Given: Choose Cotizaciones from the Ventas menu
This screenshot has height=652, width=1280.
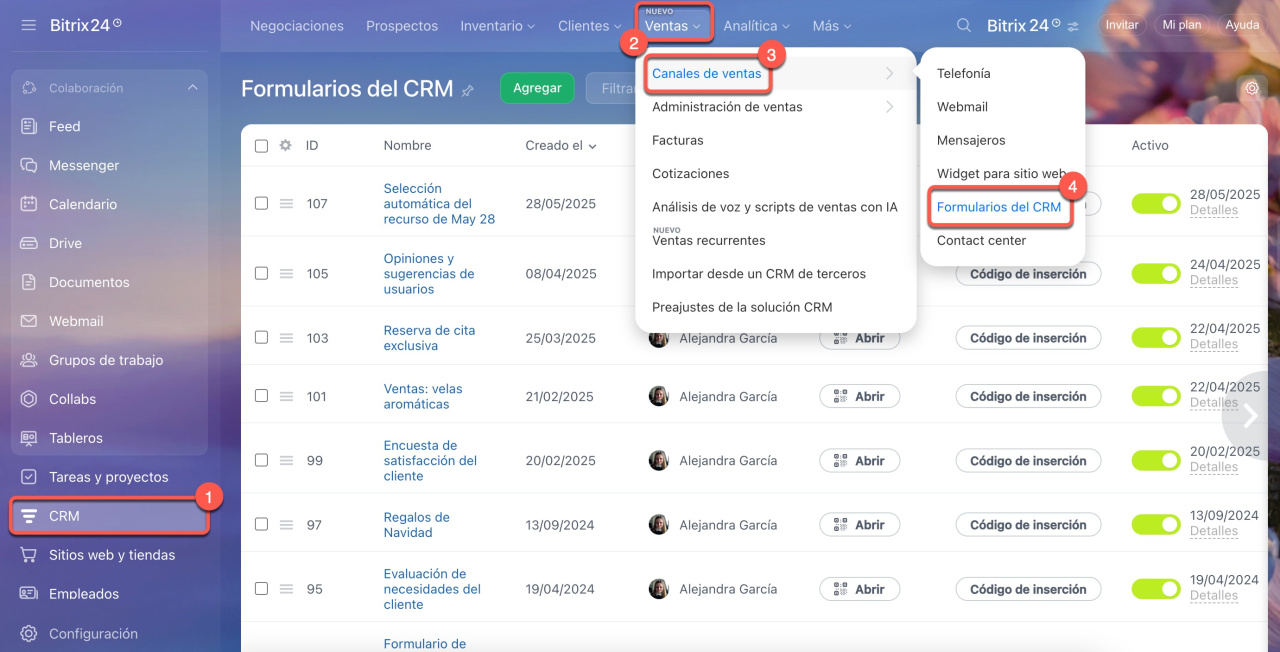Looking at the screenshot, I should (x=690, y=174).
